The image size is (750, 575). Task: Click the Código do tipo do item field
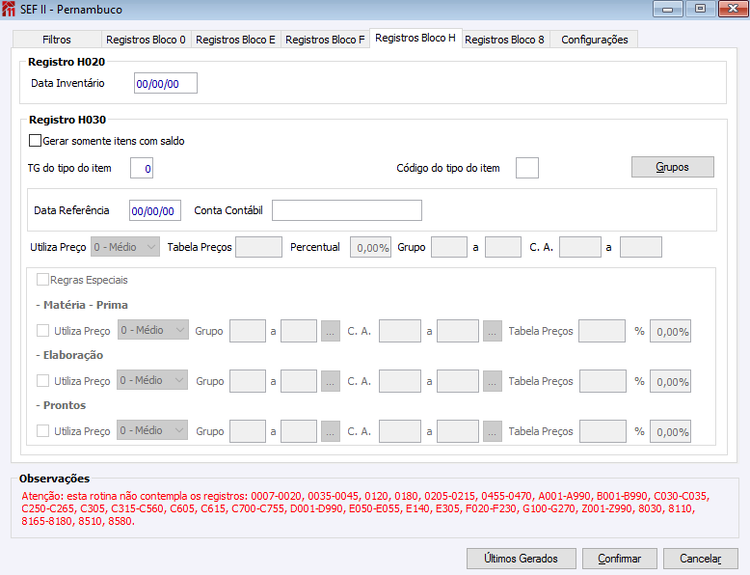tap(527, 168)
